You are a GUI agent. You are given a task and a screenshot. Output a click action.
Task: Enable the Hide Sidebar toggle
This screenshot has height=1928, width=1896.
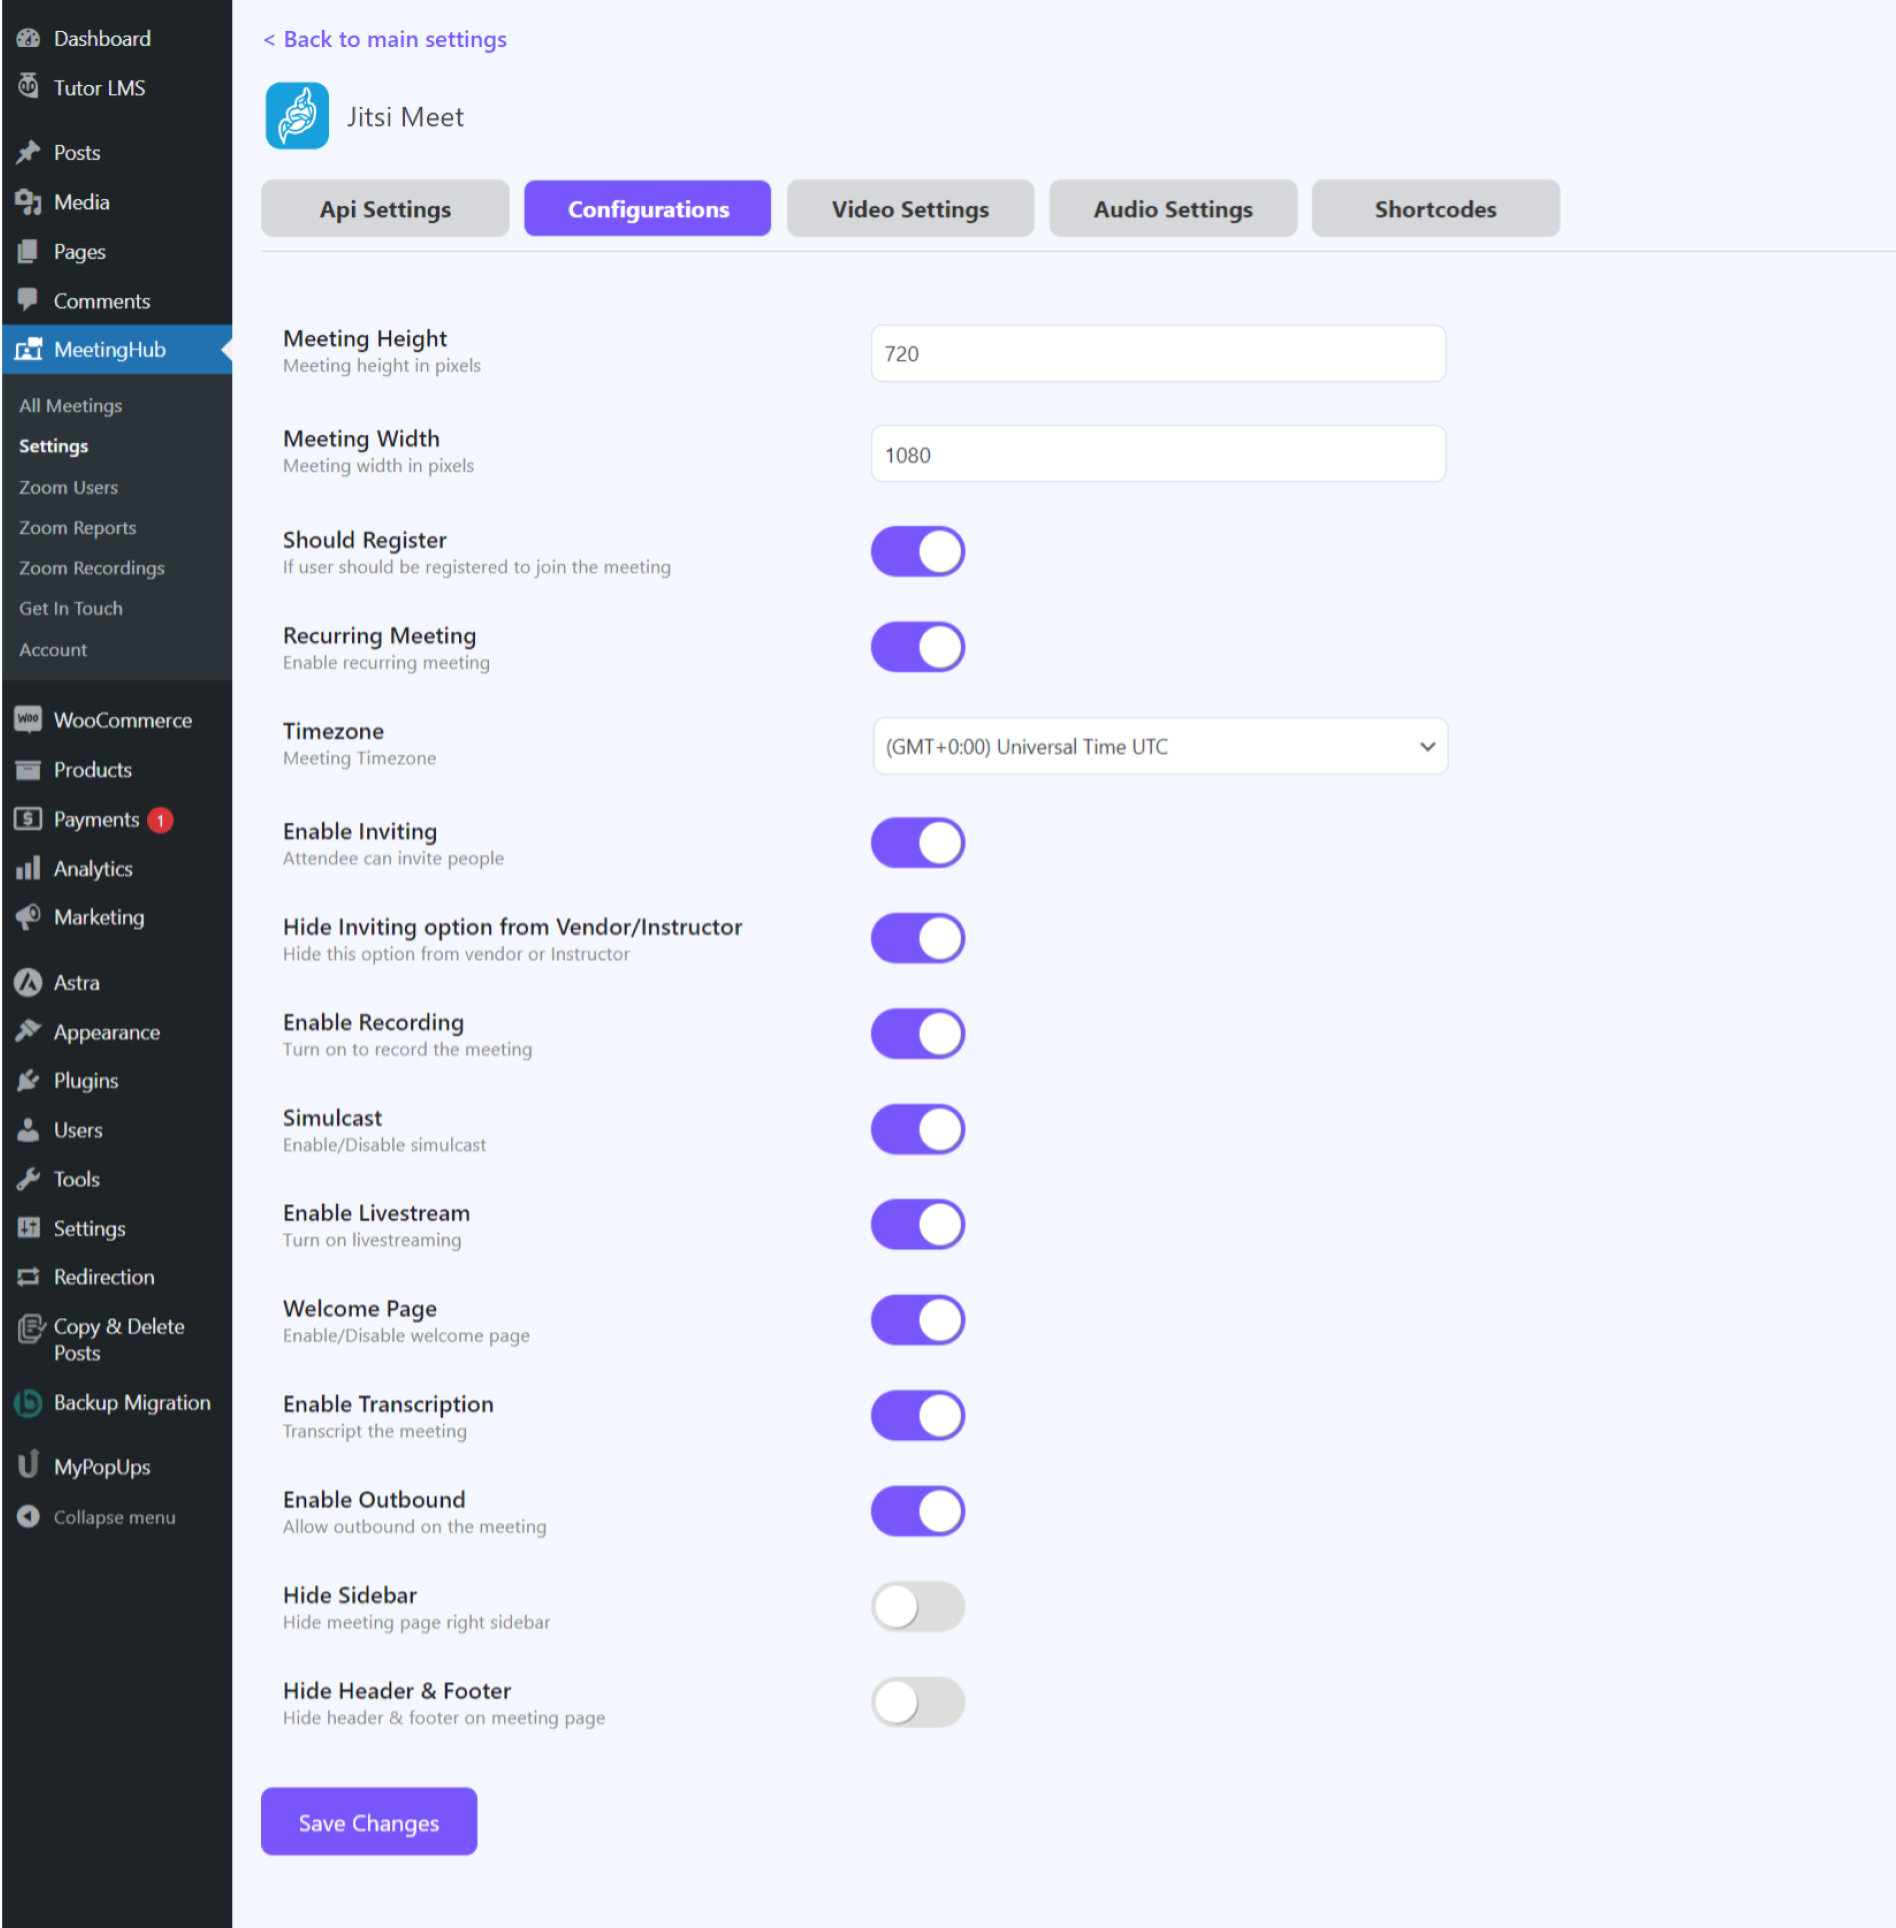(918, 1607)
